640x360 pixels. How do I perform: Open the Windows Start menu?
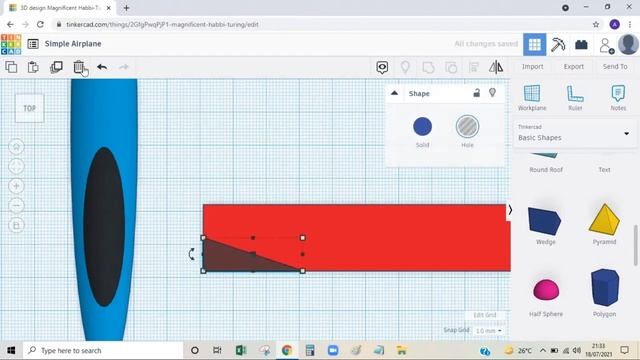(x=11, y=351)
